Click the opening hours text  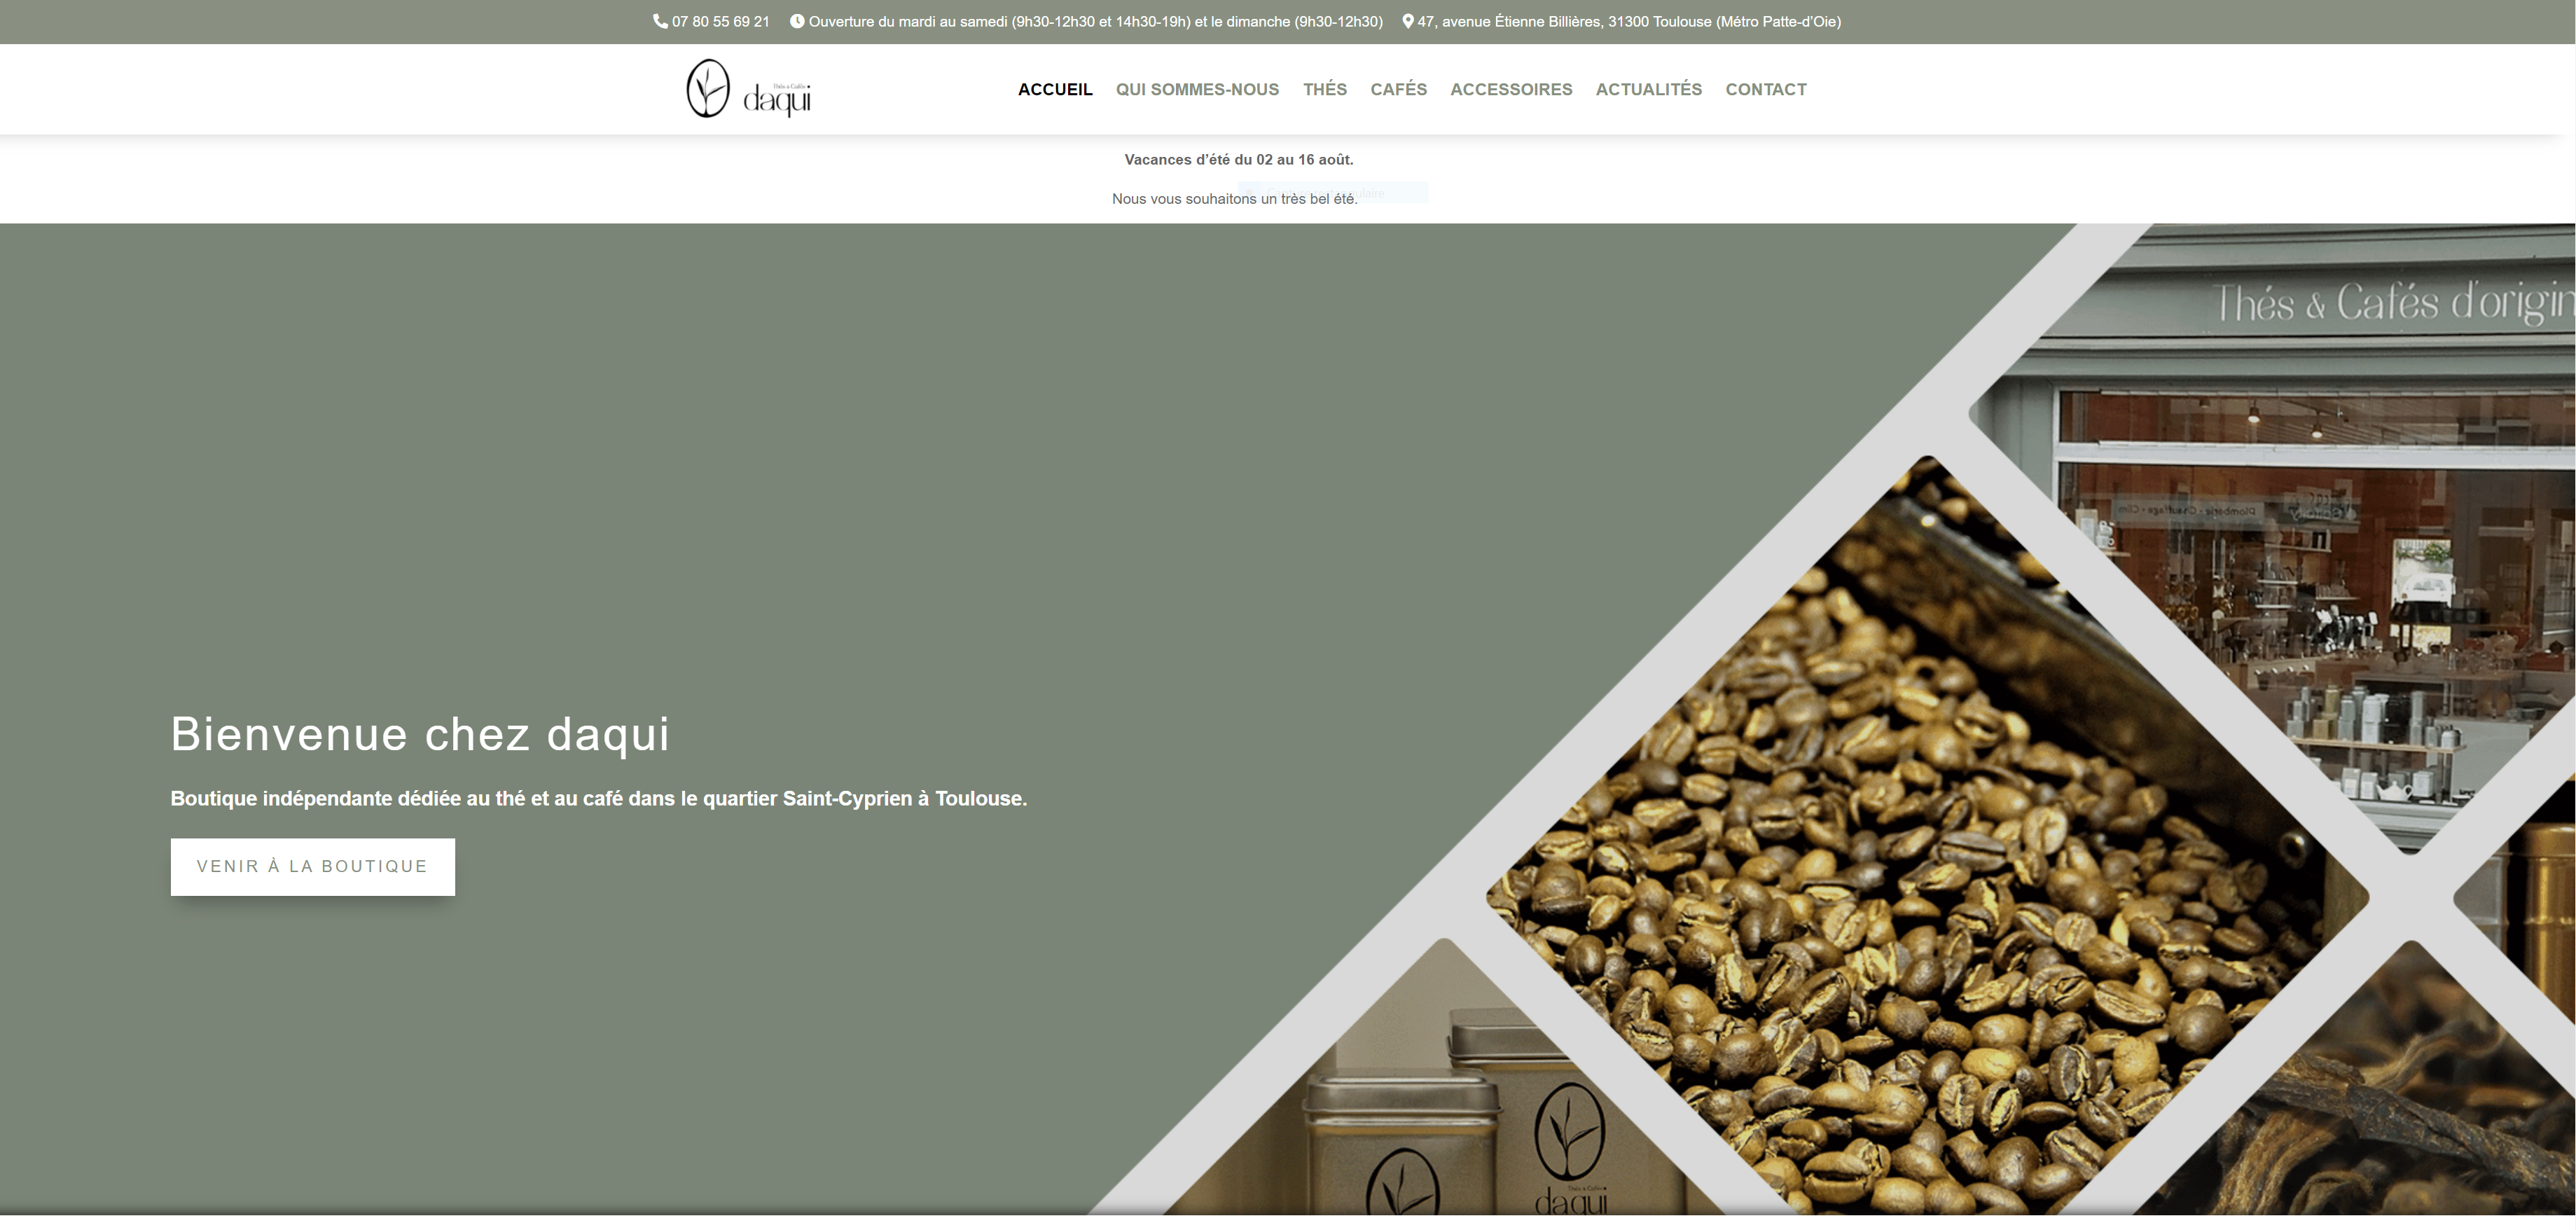tap(1095, 22)
